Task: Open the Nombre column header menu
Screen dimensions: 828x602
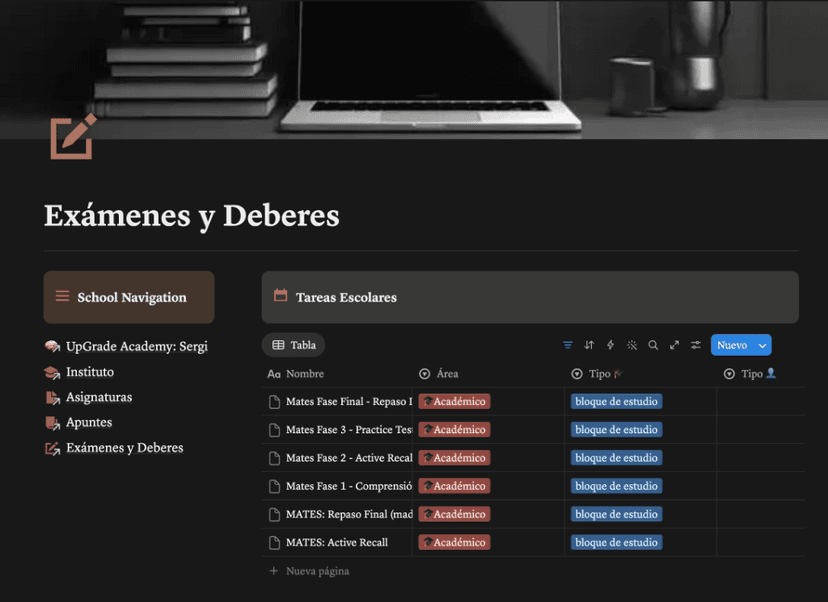Action: 304,374
